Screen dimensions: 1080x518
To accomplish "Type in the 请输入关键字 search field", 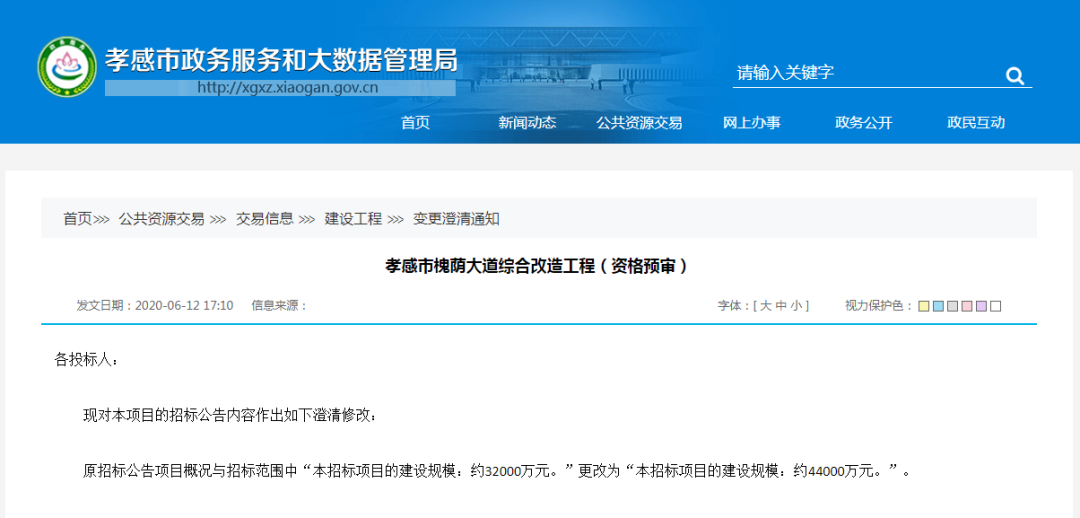I will pyautogui.click(x=860, y=73).
